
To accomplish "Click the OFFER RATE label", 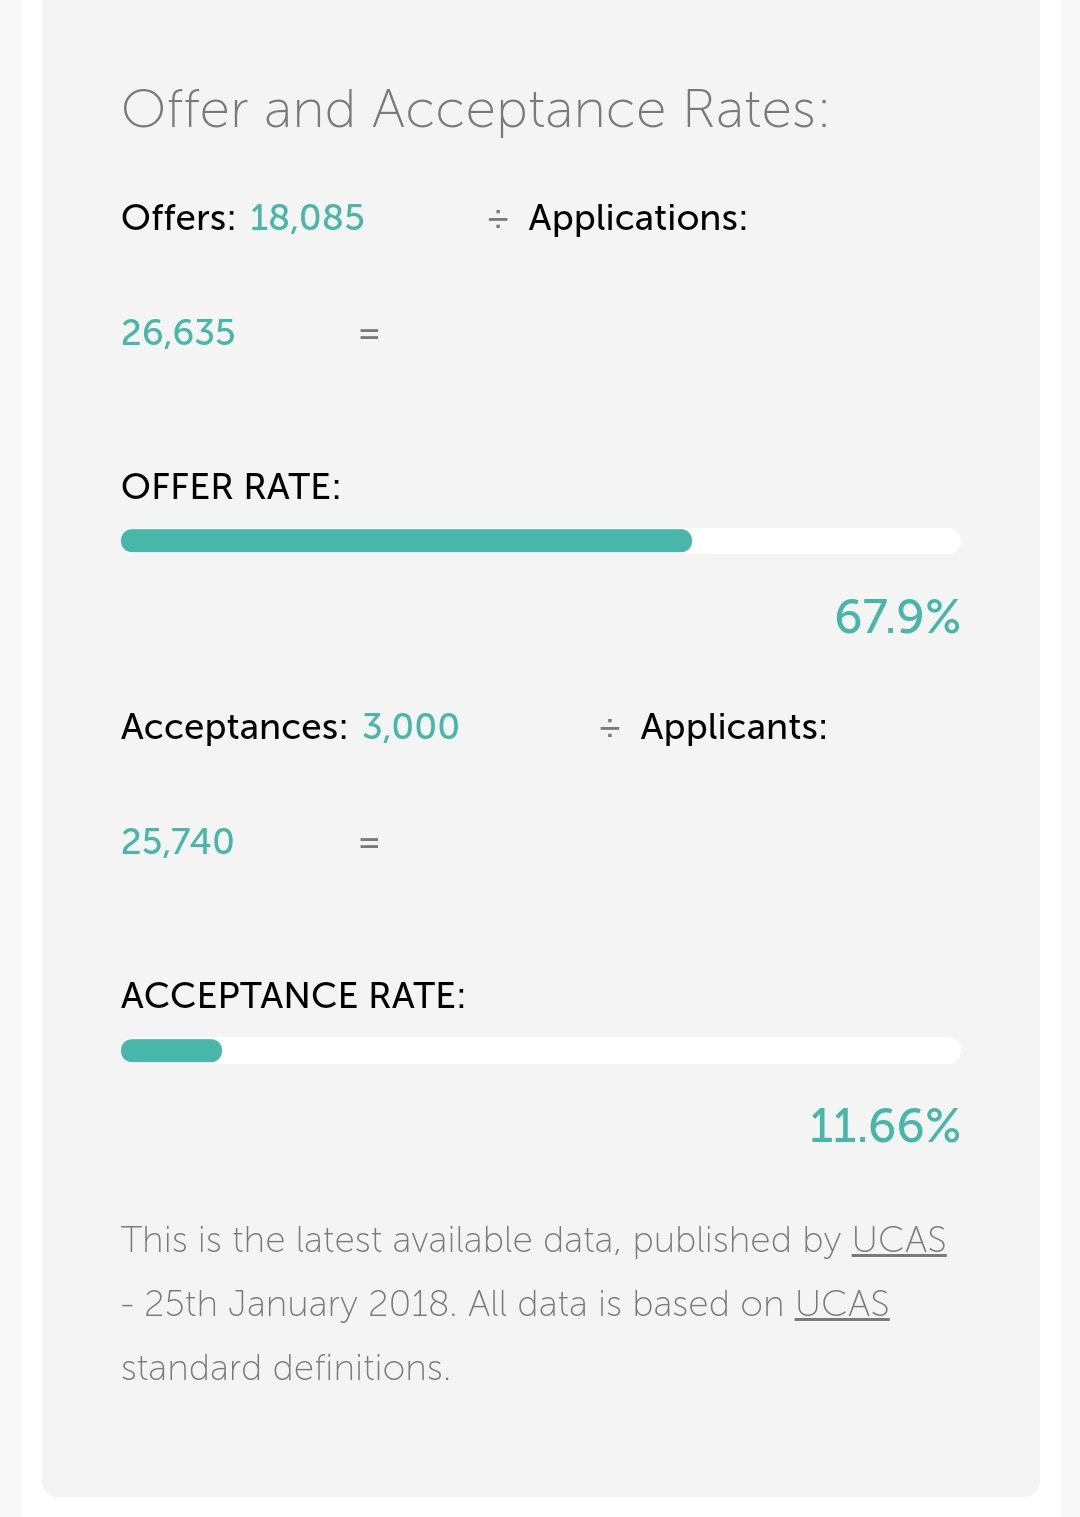I will (x=231, y=487).
